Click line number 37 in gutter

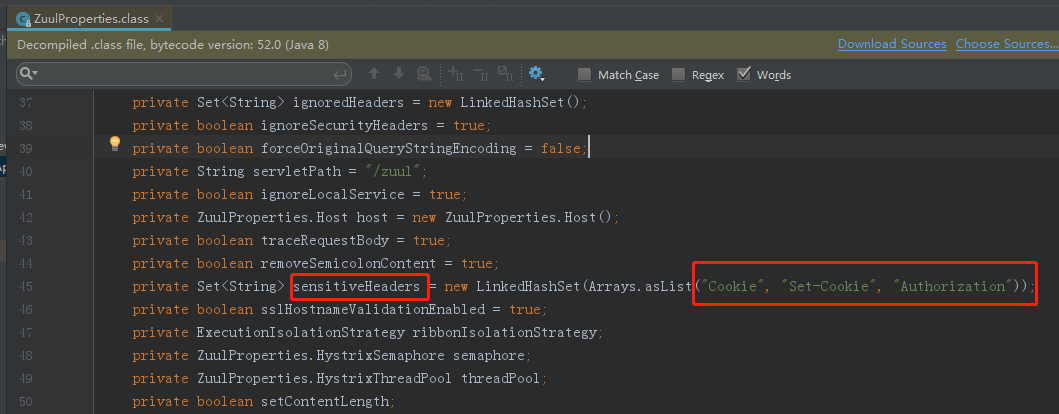tap(24, 103)
